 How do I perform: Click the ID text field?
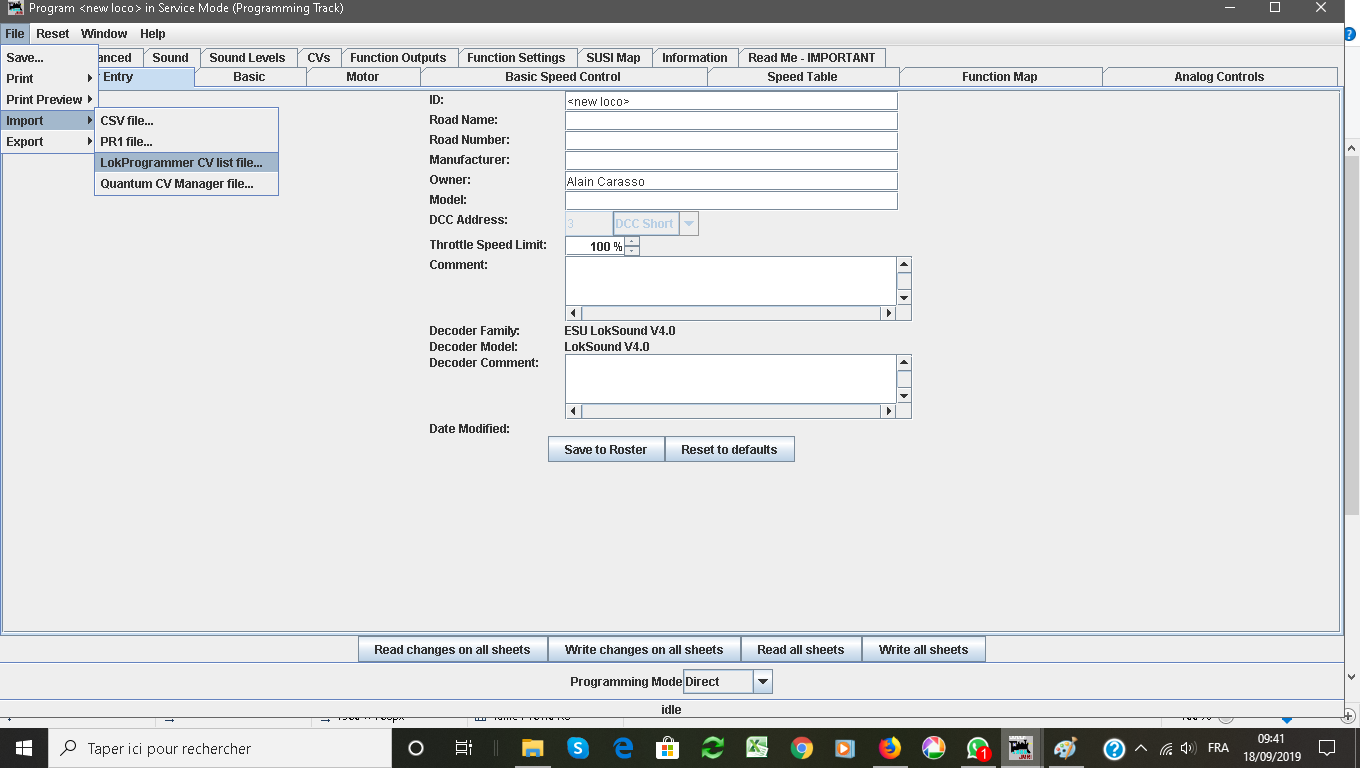(731, 101)
